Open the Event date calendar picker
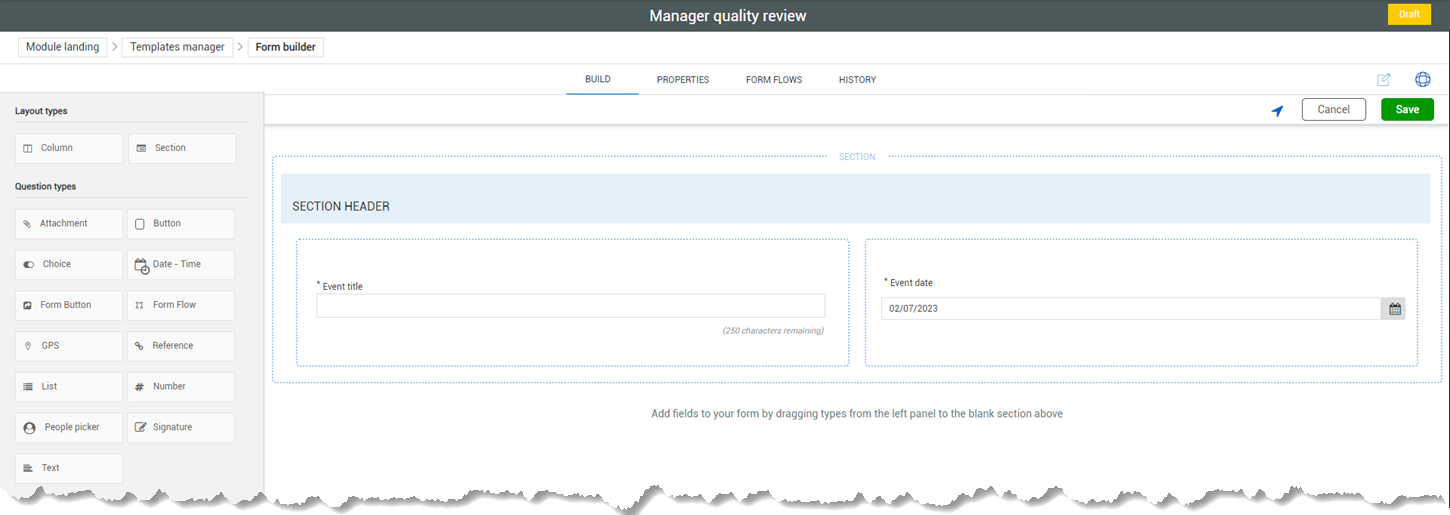 pyautogui.click(x=1394, y=309)
